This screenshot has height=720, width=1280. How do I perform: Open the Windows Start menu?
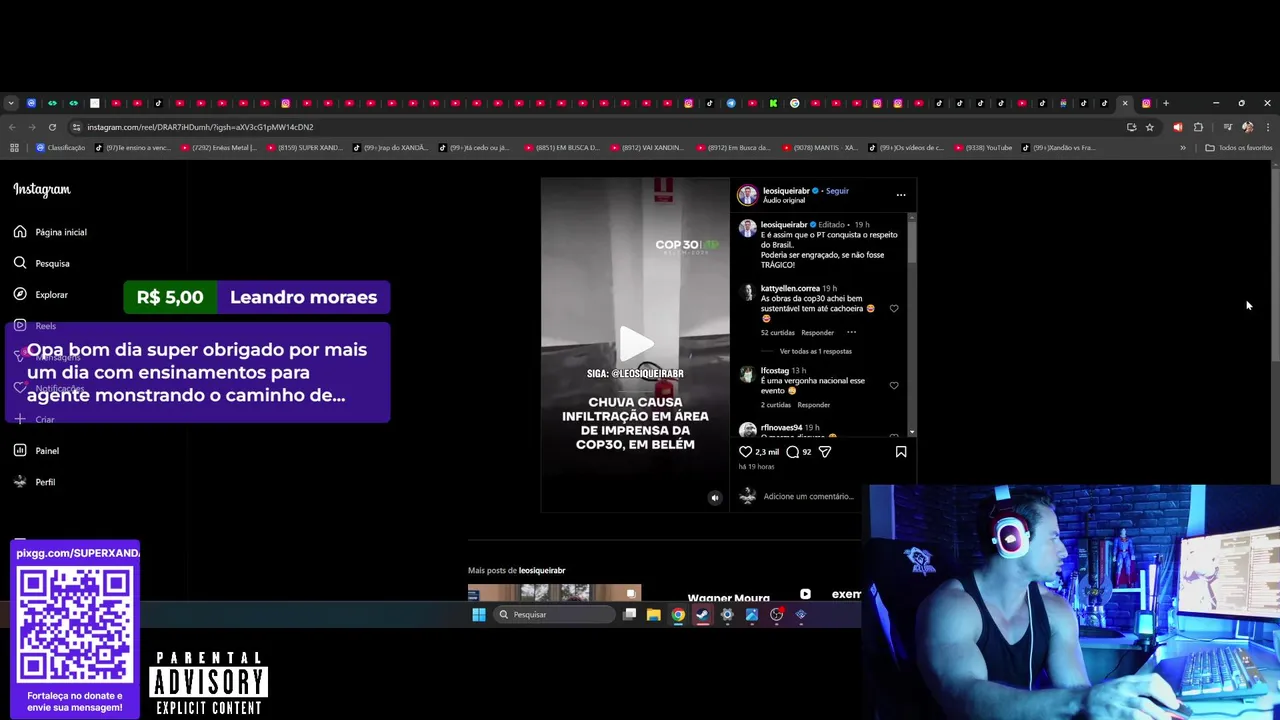(x=479, y=615)
